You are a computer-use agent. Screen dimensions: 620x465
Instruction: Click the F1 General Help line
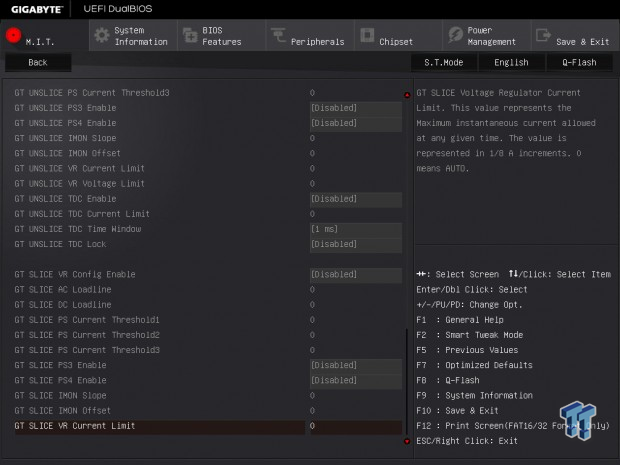tap(460, 320)
